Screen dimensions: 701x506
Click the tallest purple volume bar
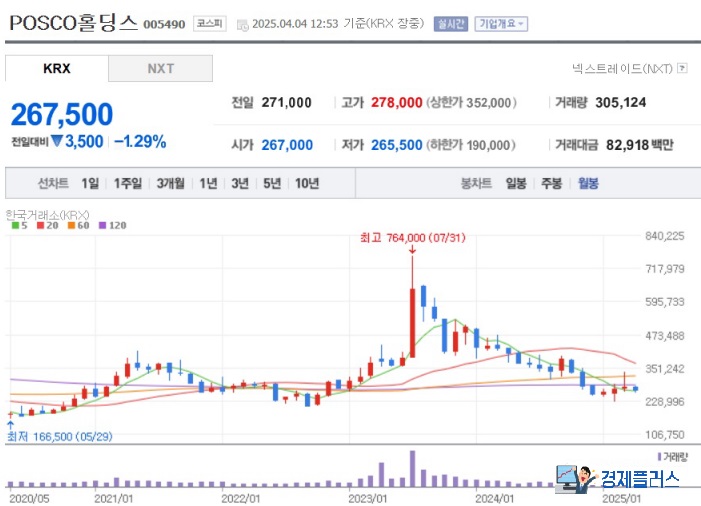click(x=412, y=468)
